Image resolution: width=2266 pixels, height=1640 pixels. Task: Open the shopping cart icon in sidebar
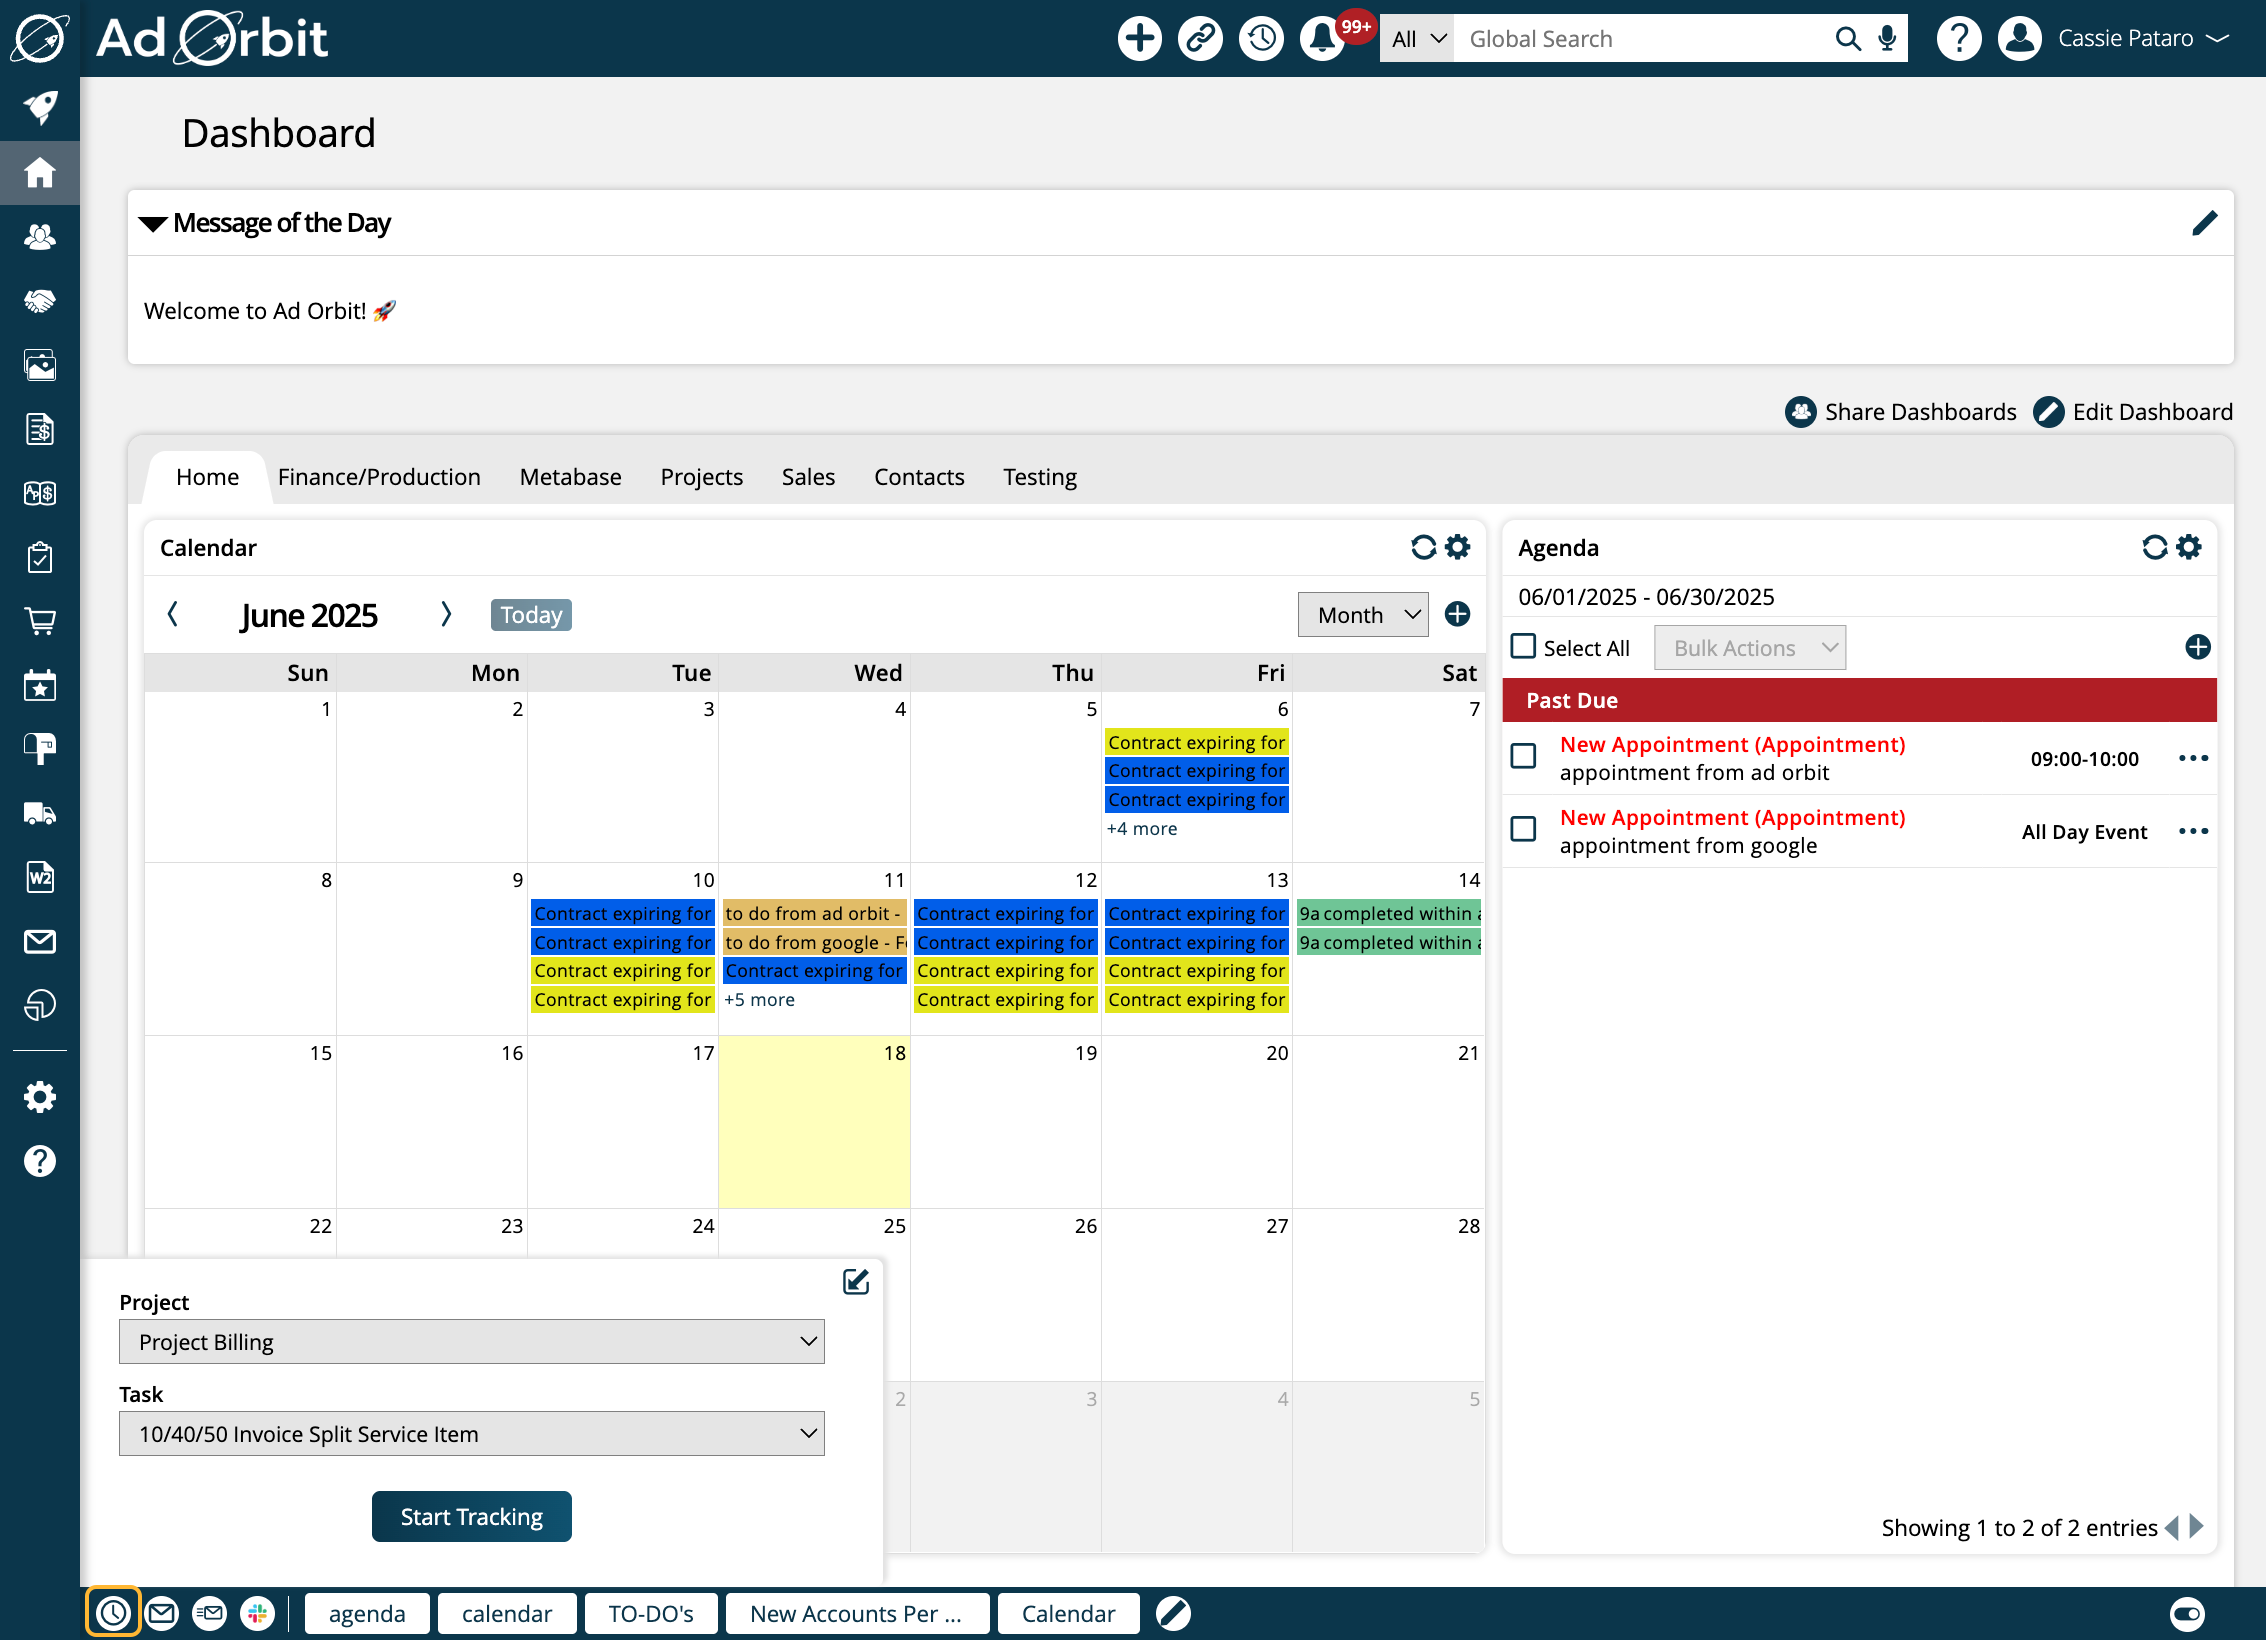tap(40, 621)
